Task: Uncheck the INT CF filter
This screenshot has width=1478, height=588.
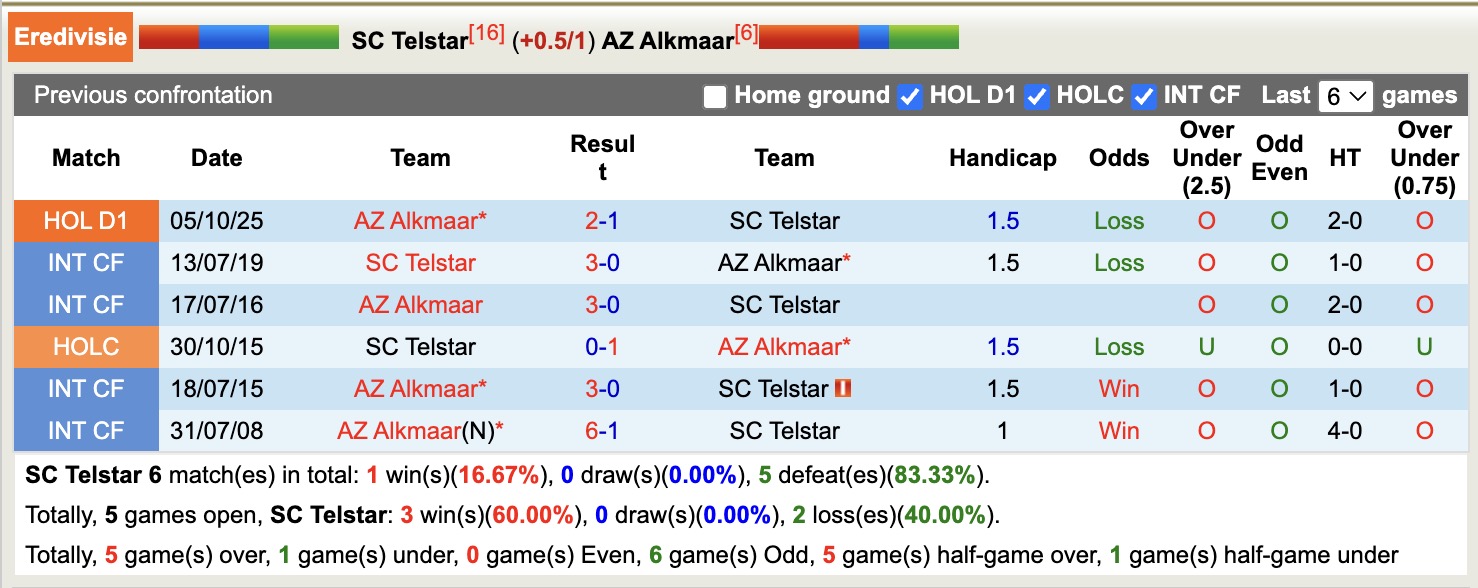Action: tap(1142, 96)
